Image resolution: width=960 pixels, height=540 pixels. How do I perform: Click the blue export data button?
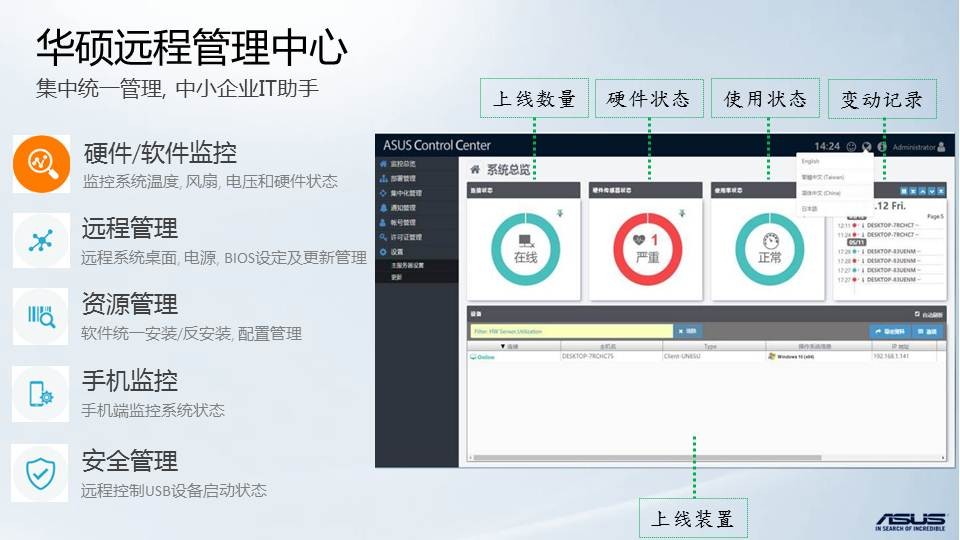[x=890, y=331]
